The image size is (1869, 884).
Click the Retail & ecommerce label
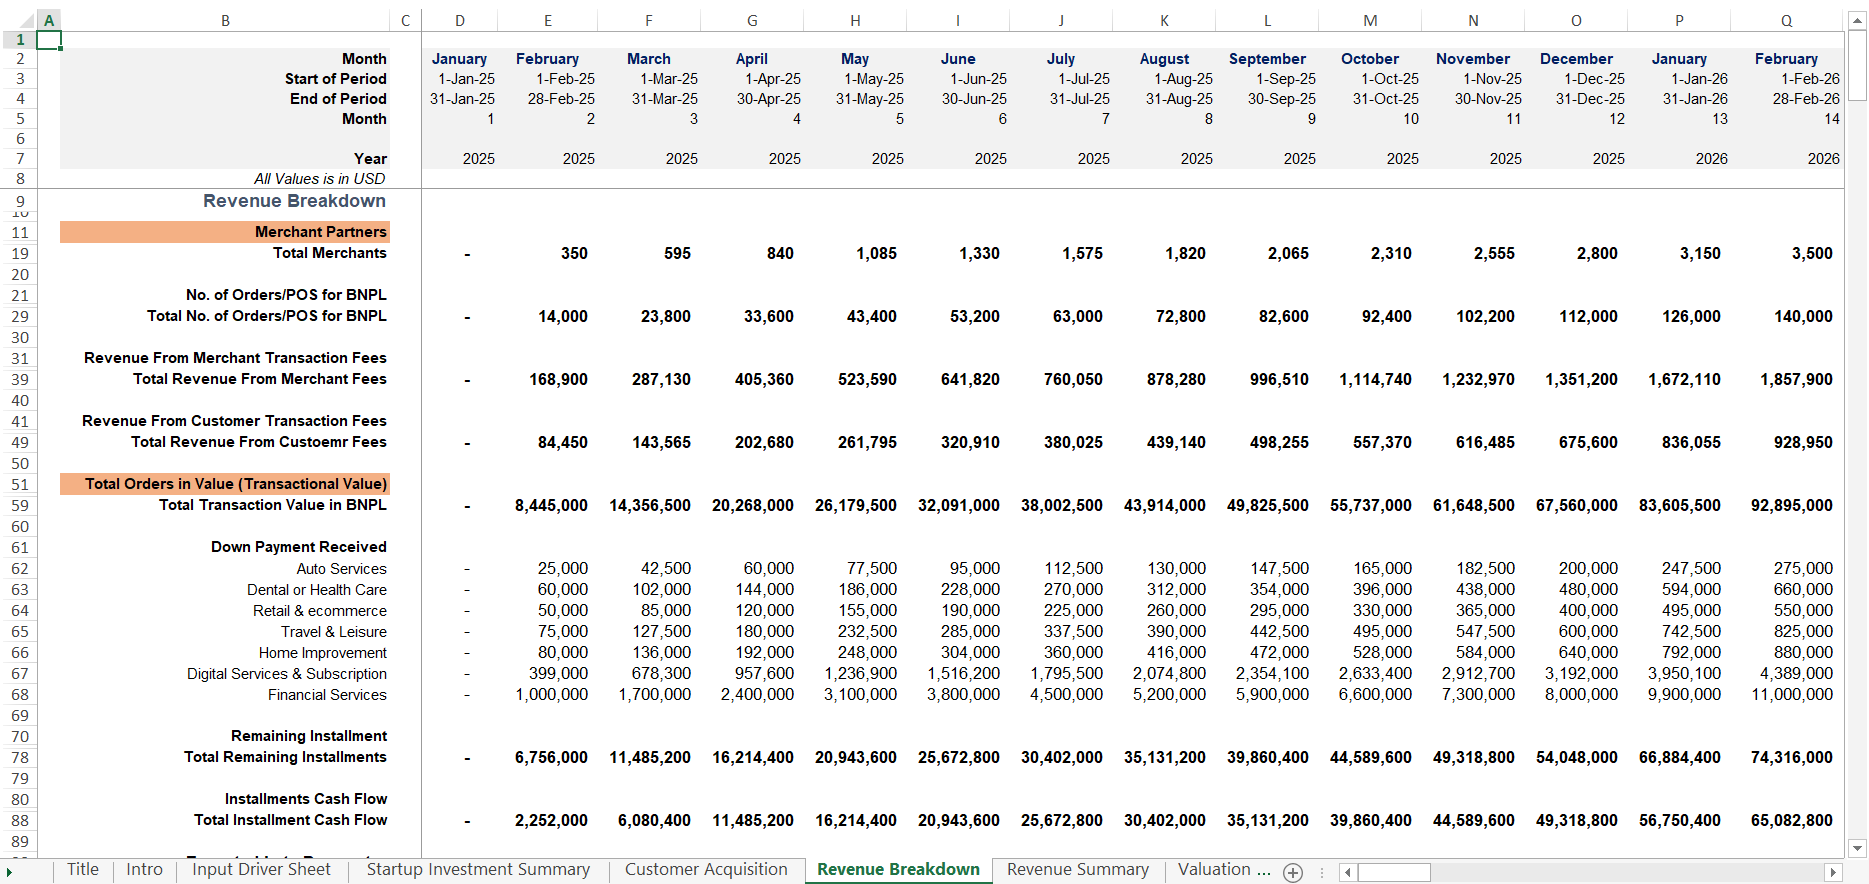coord(320,611)
